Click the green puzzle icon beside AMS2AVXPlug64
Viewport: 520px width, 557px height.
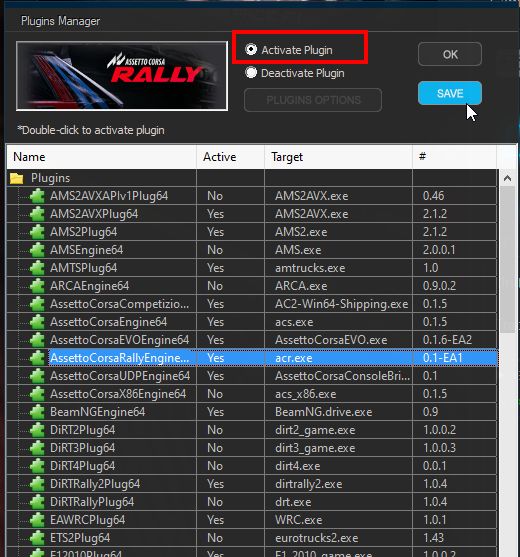pos(37,214)
